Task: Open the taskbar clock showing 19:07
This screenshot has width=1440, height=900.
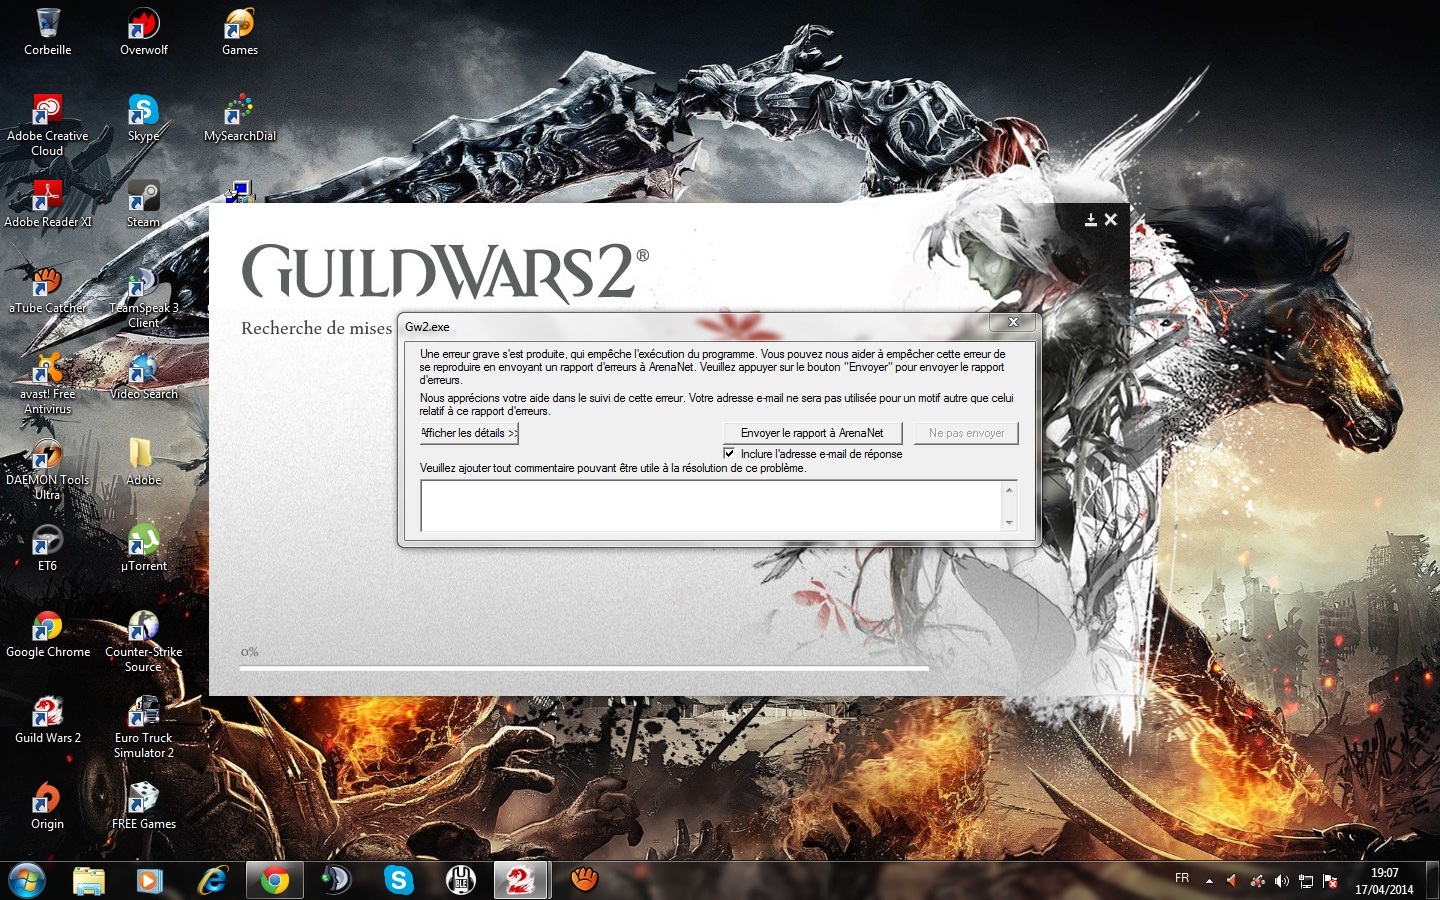Action: click(1384, 881)
